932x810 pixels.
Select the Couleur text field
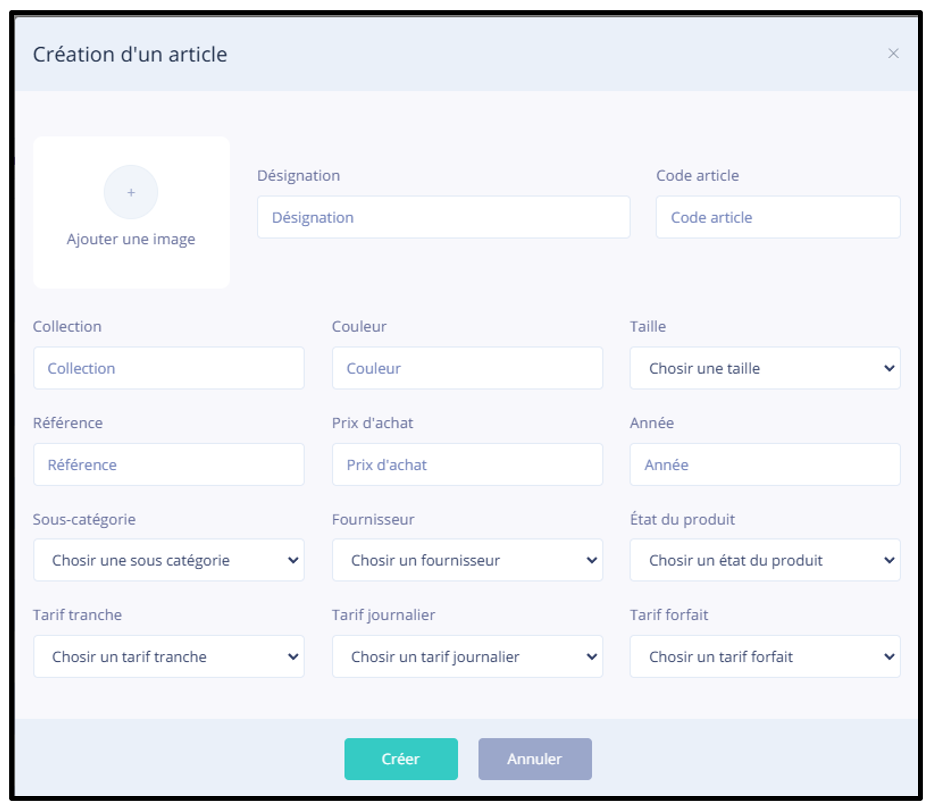[x=467, y=368]
